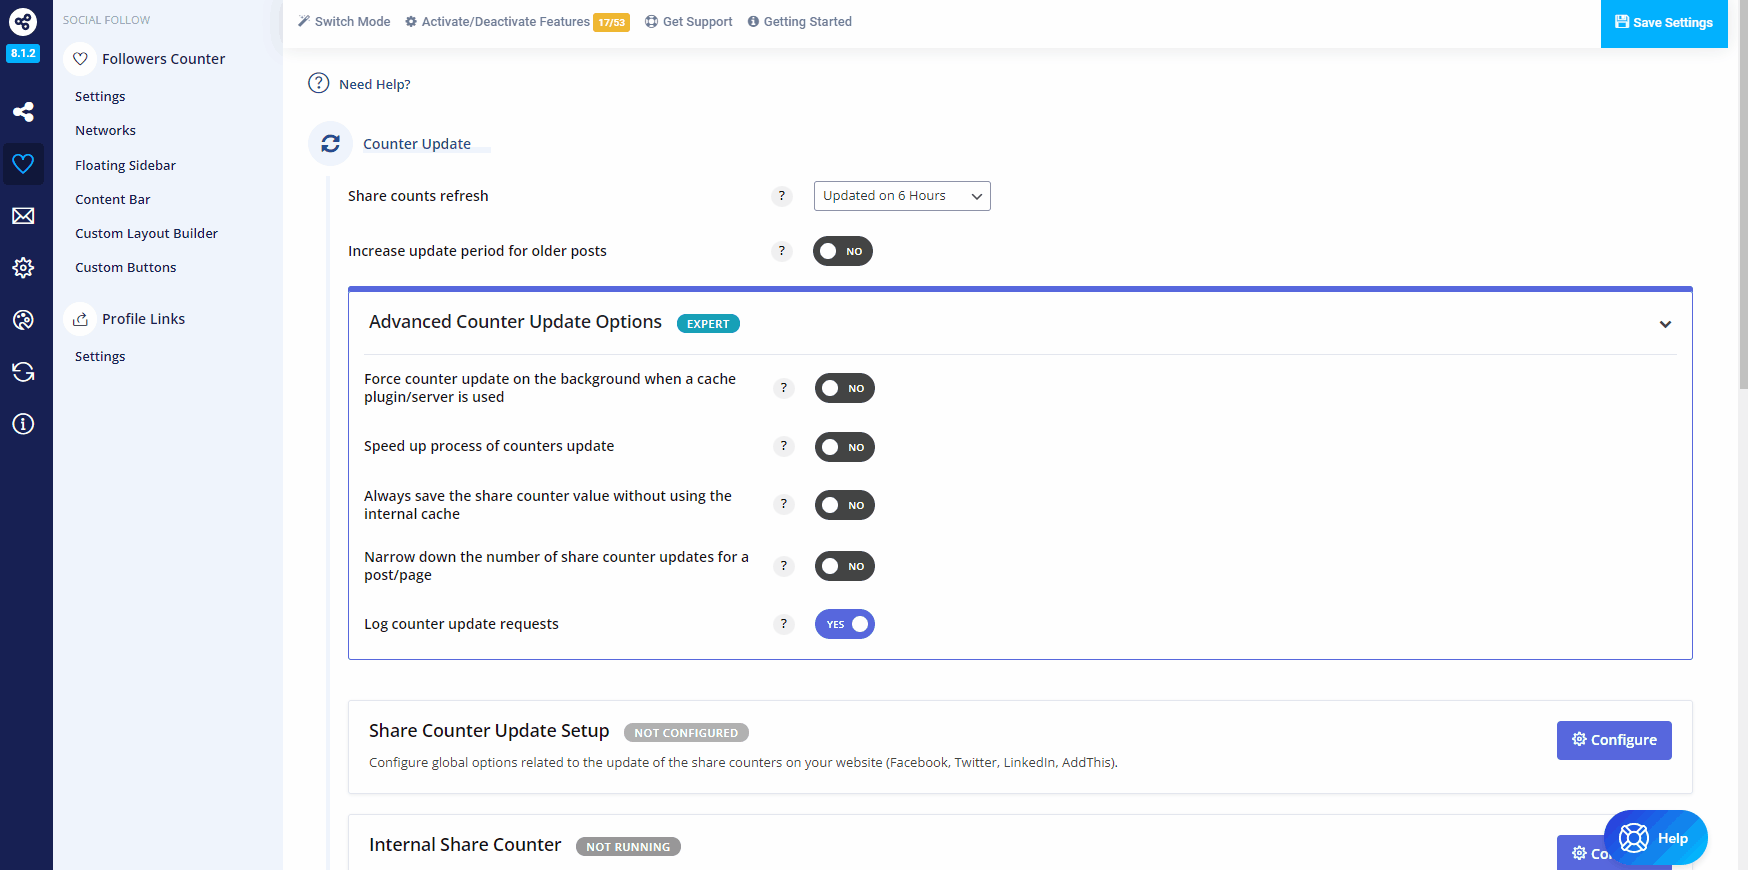Viewport: 1748px width, 870px height.
Task: Click the page vertical scrollbar
Action: 1743,200
